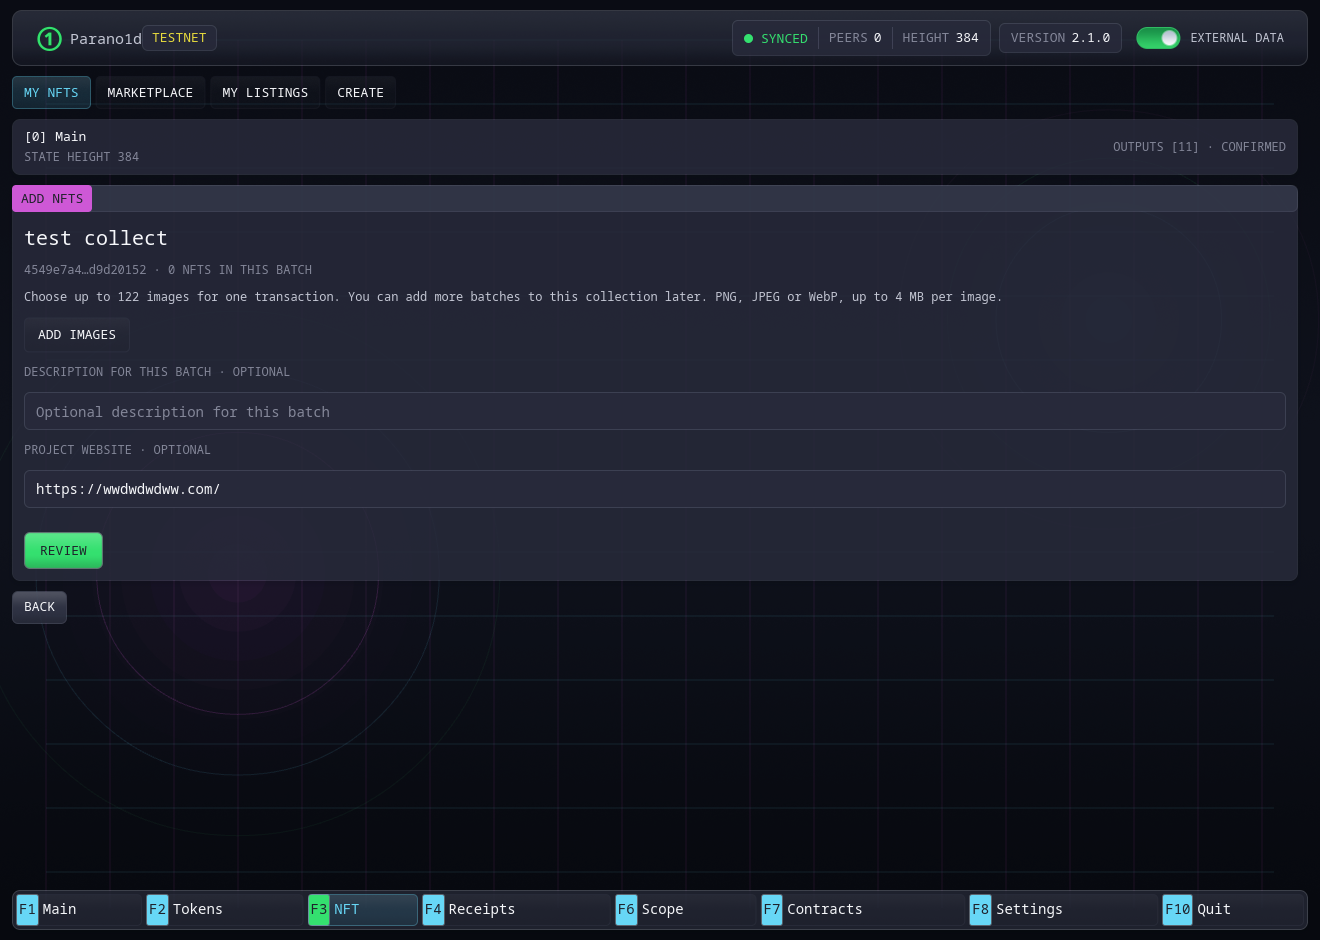Click the ADD NFTS section label

tap(52, 199)
